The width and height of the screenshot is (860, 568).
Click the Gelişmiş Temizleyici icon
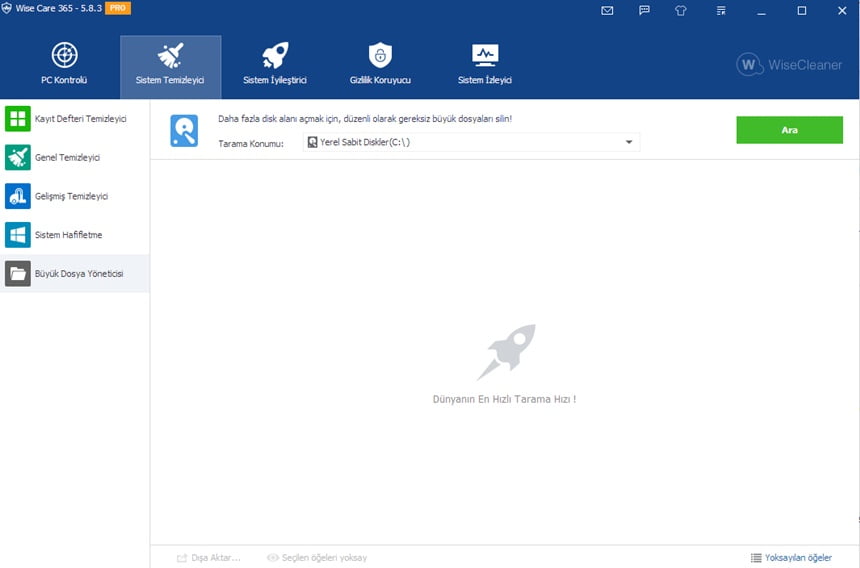pos(18,196)
